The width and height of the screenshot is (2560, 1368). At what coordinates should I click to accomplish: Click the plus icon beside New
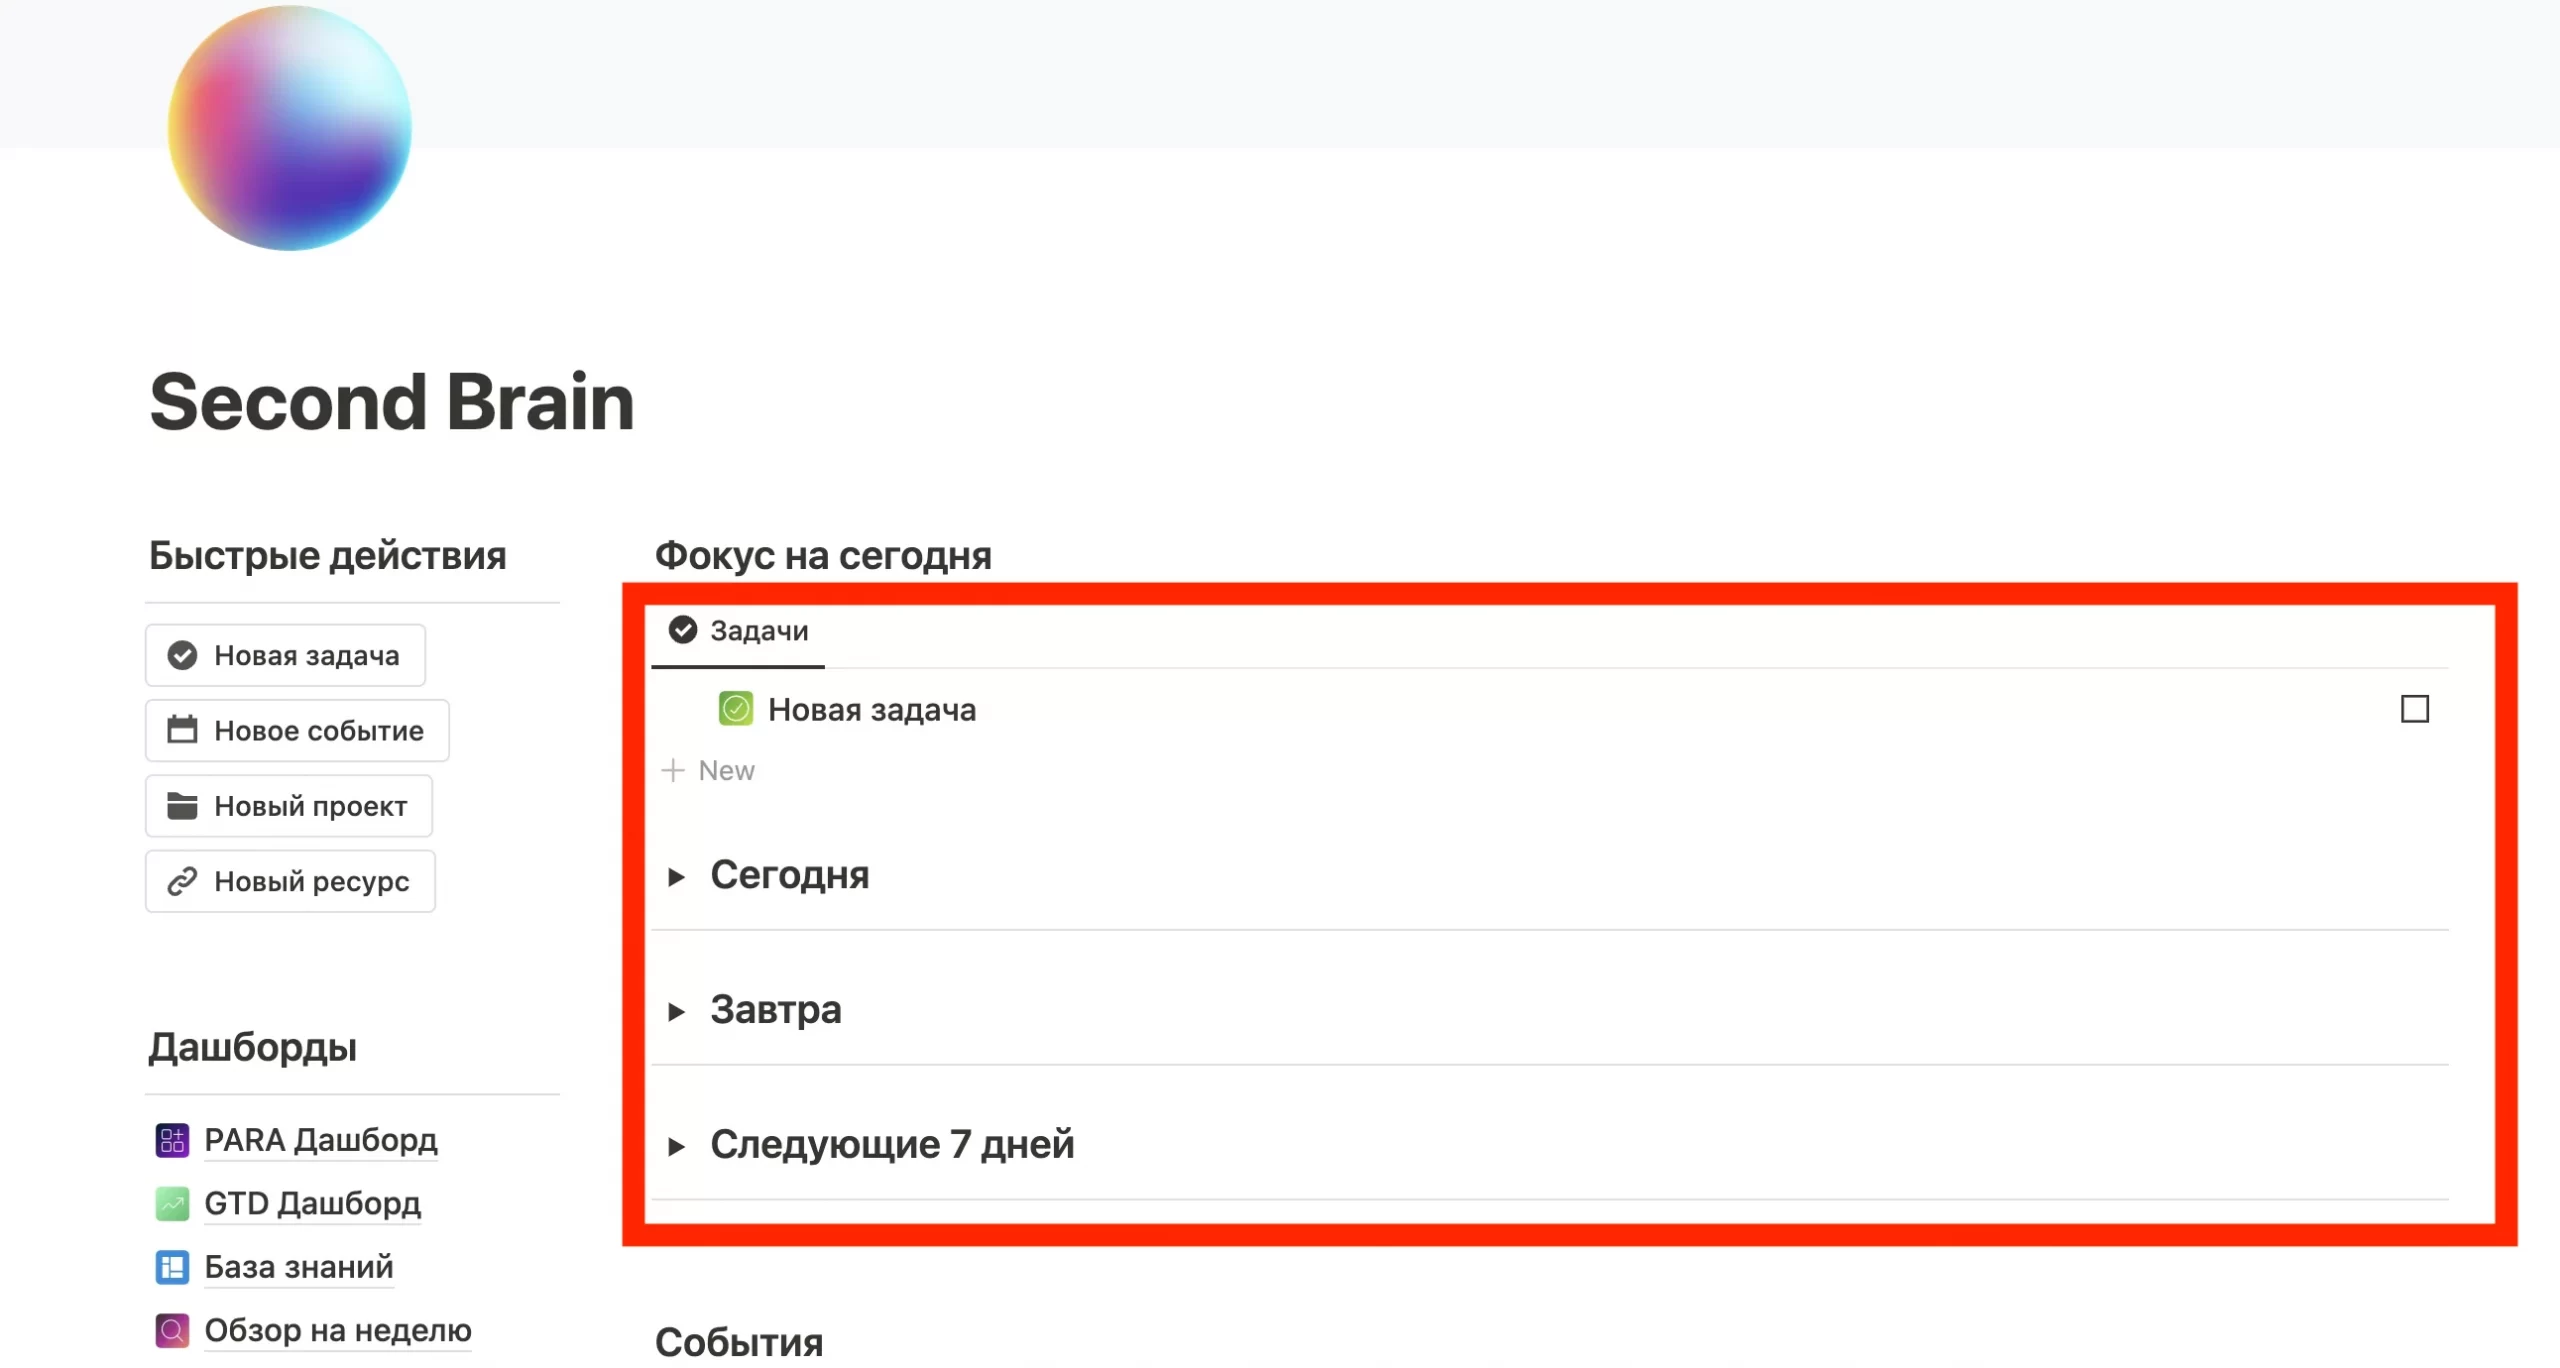click(x=673, y=770)
